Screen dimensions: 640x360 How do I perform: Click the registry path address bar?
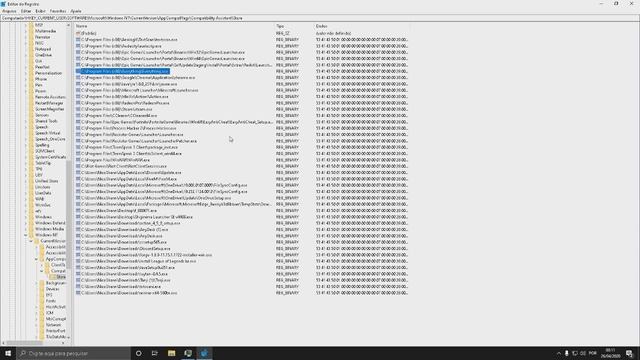pyautogui.click(x=320, y=18)
